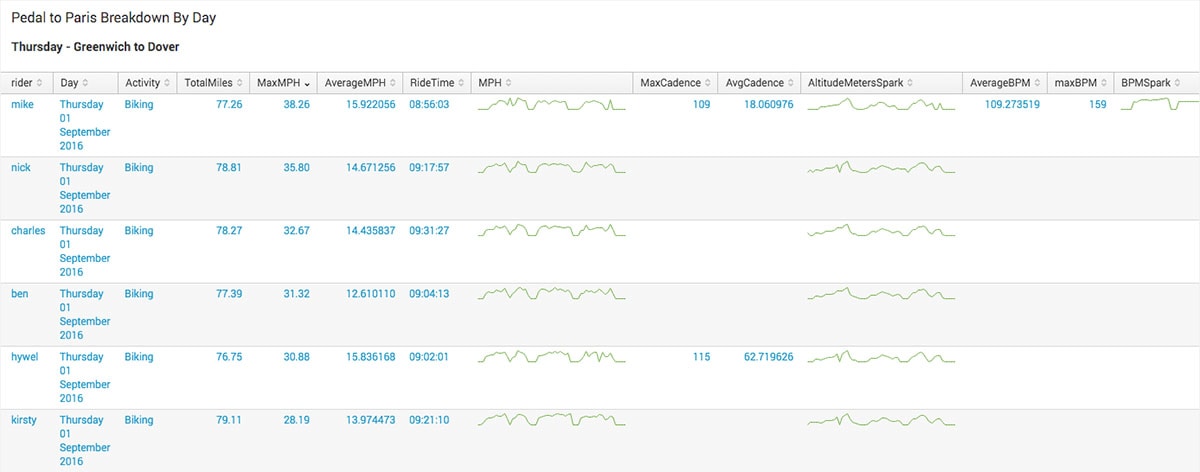The image size is (1200, 472).
Task: Sort by maxBPM column header
Action: click(x=1080, y=82)
